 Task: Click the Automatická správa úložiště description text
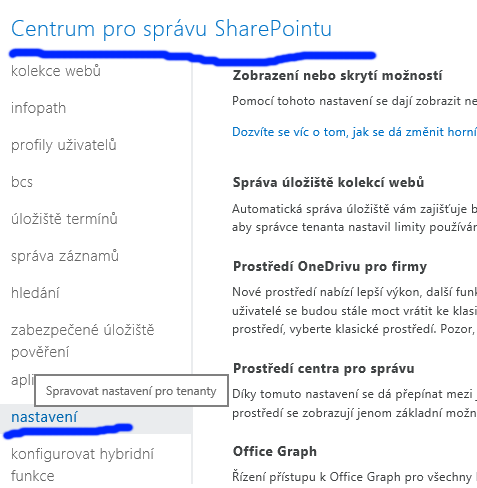click(x=354, y=218)
